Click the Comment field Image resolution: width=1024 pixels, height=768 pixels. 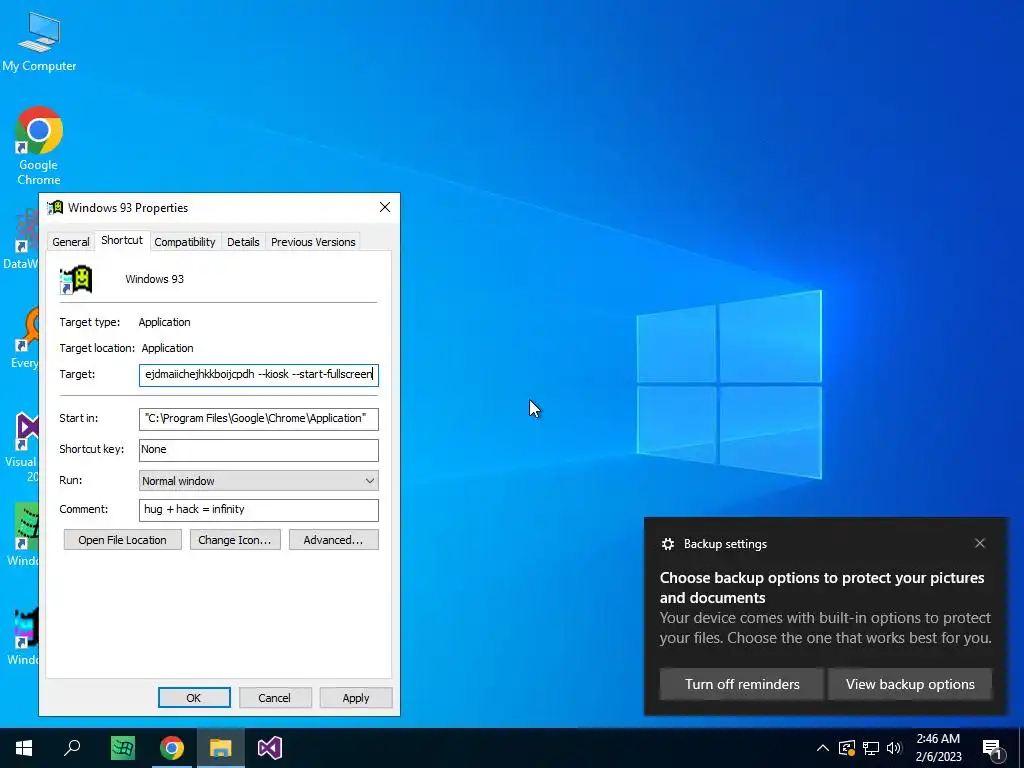click(x=259, y=510)
